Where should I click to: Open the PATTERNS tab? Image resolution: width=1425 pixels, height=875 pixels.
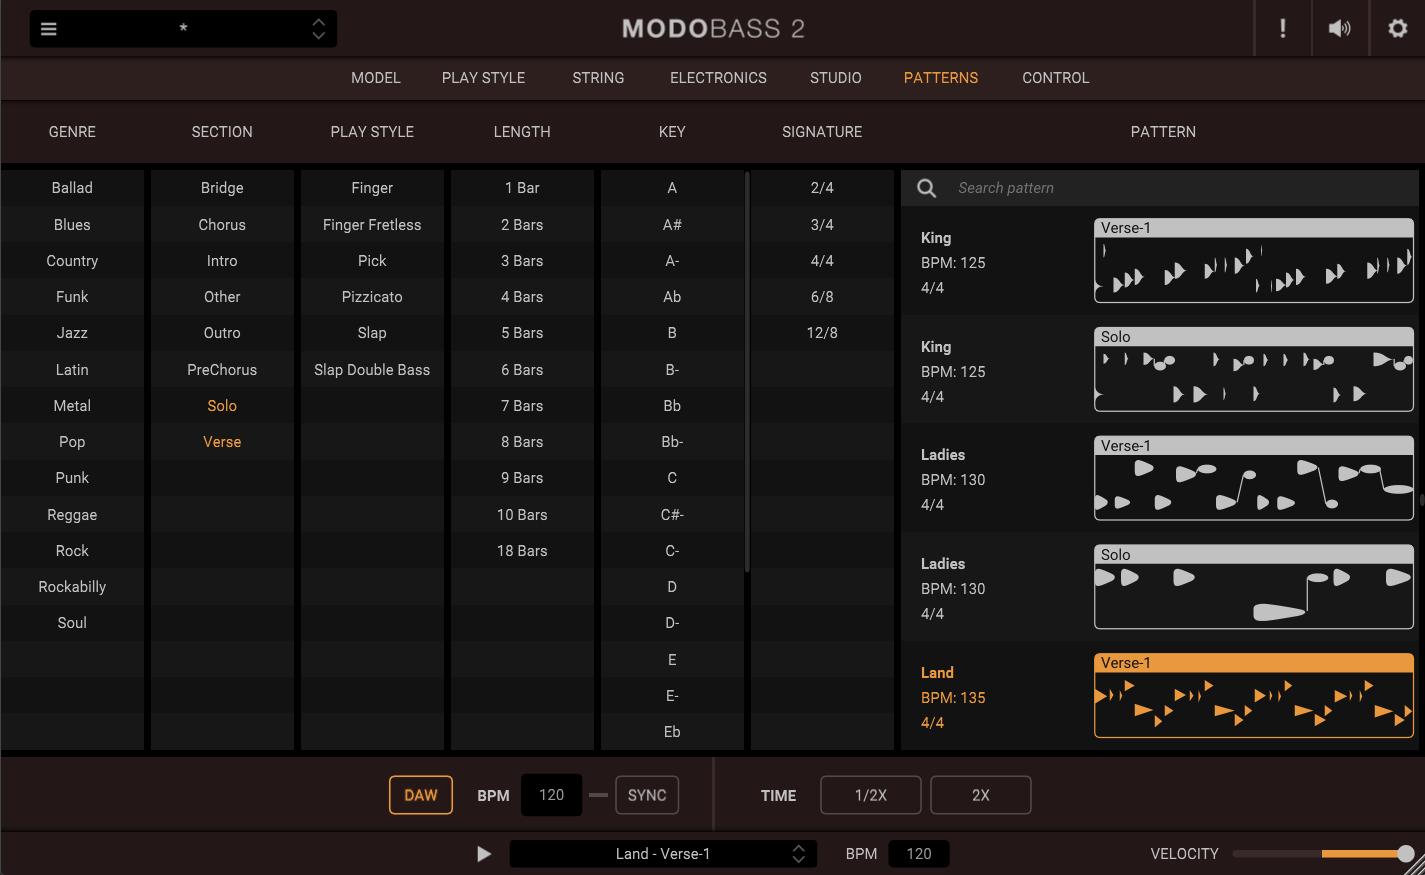941,78
